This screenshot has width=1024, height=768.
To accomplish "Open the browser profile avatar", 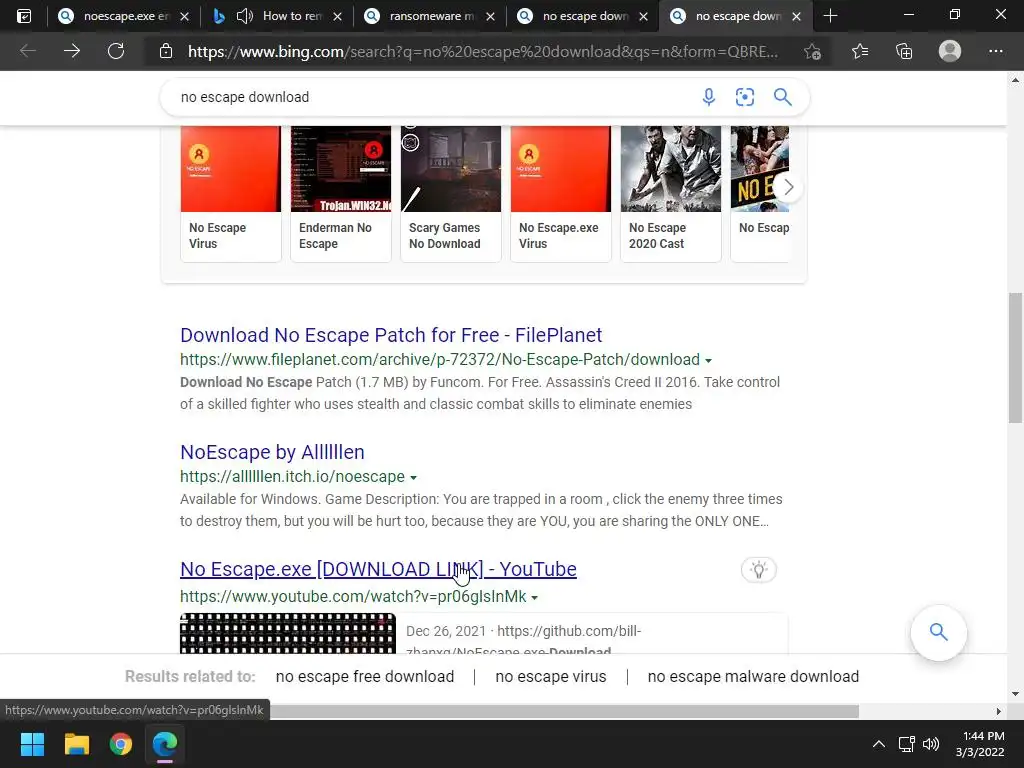I will (x=950, y=51).
